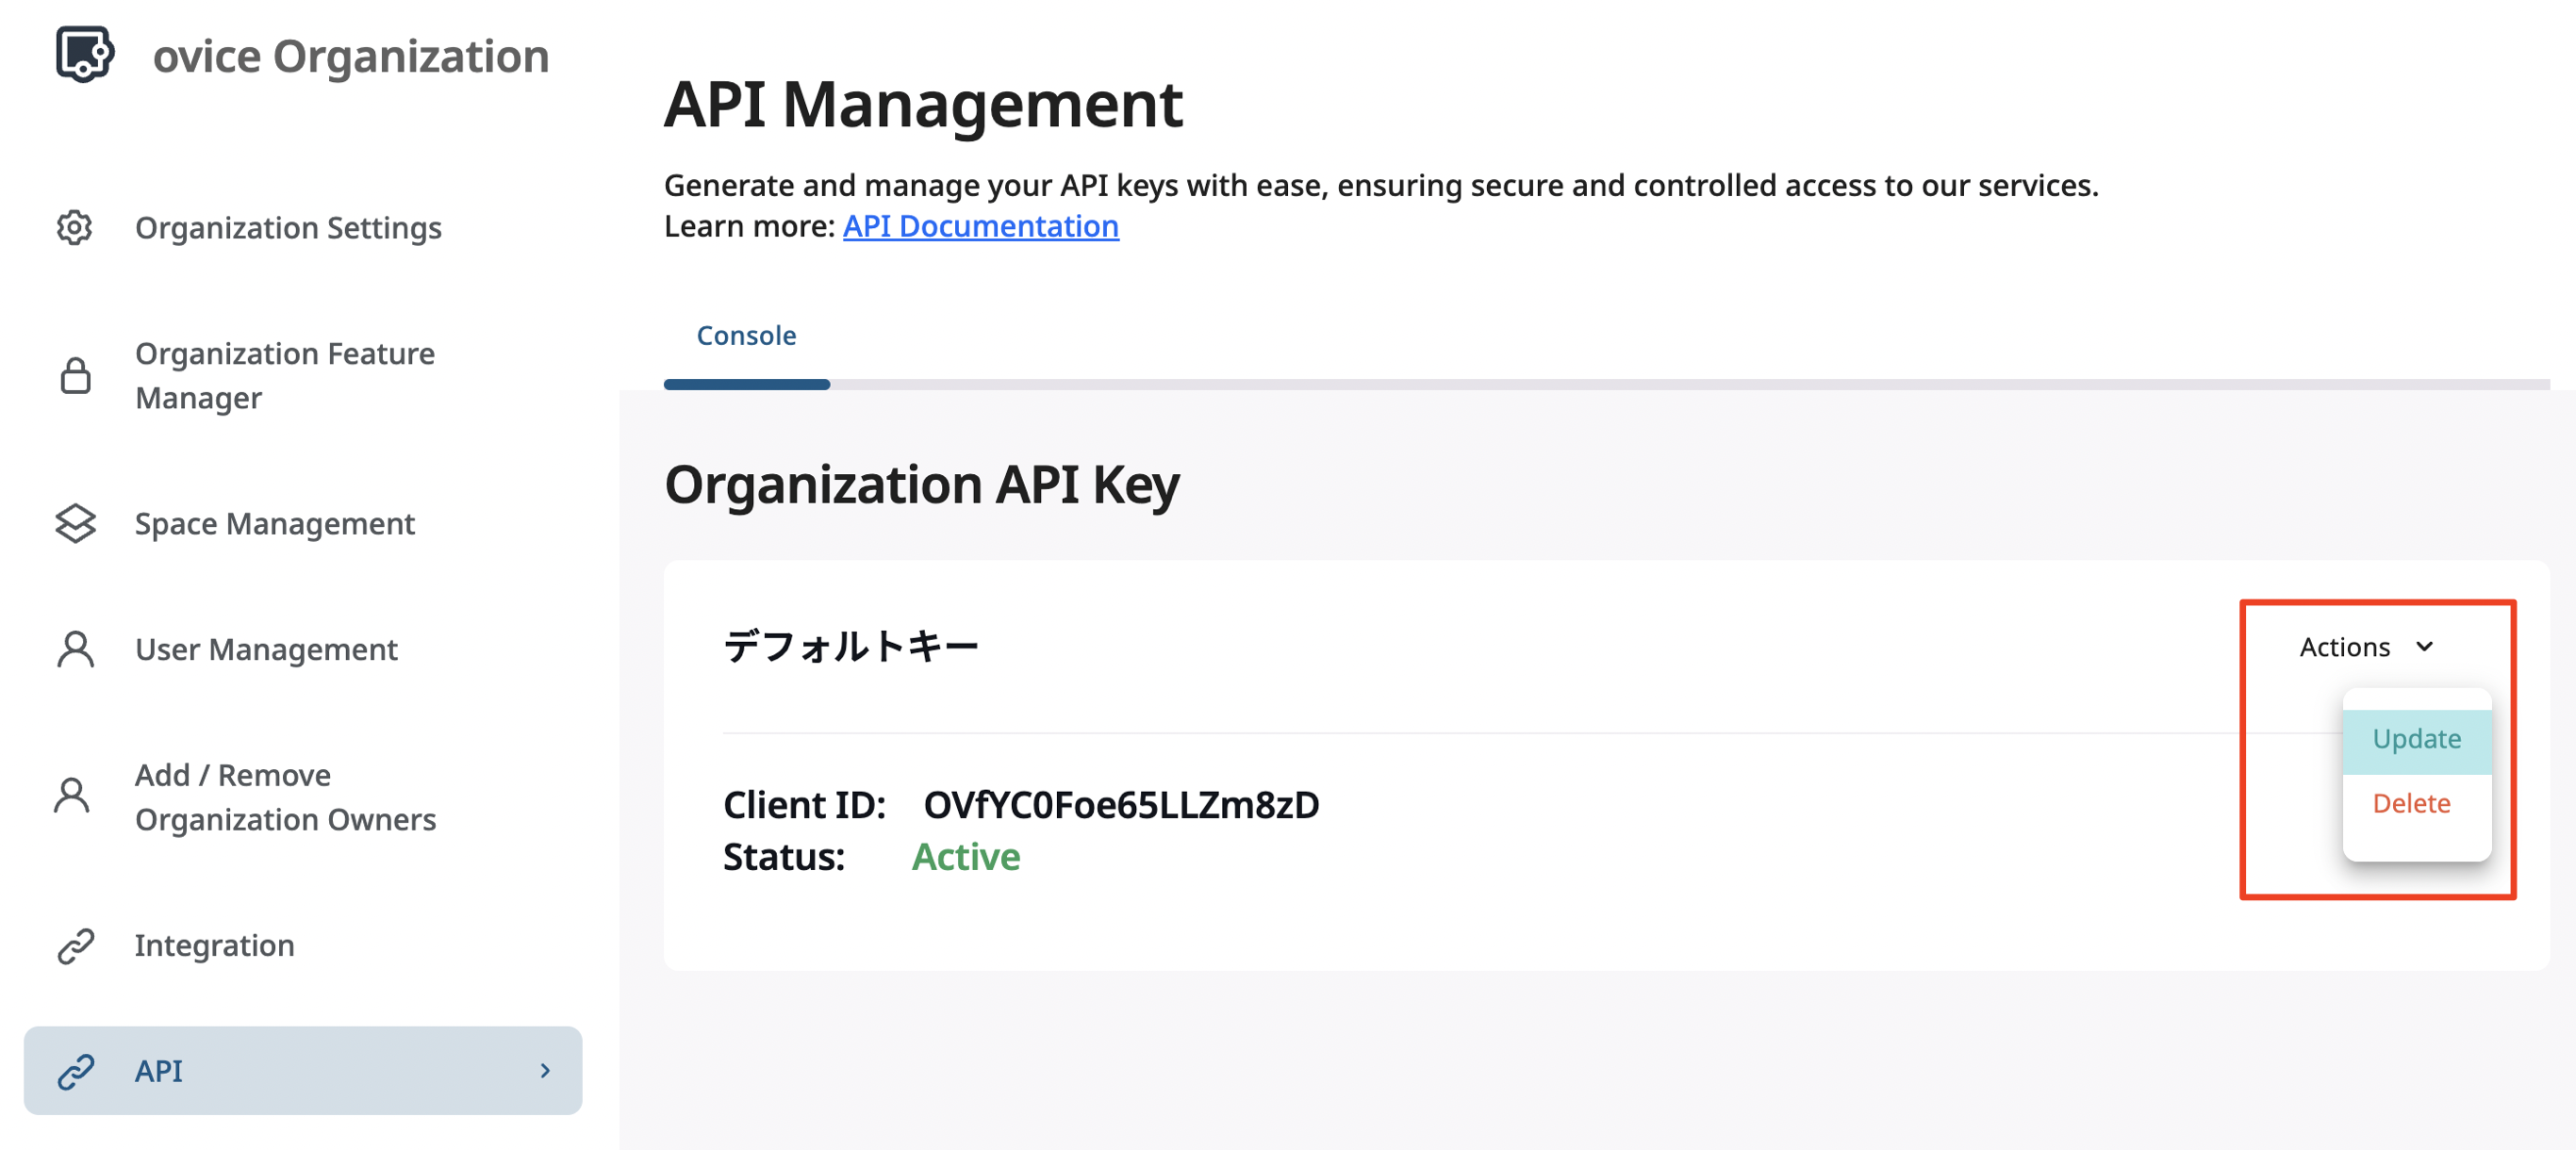
Task: Click the lock icon for Feature Manager
Action: (x=75, y=376)
